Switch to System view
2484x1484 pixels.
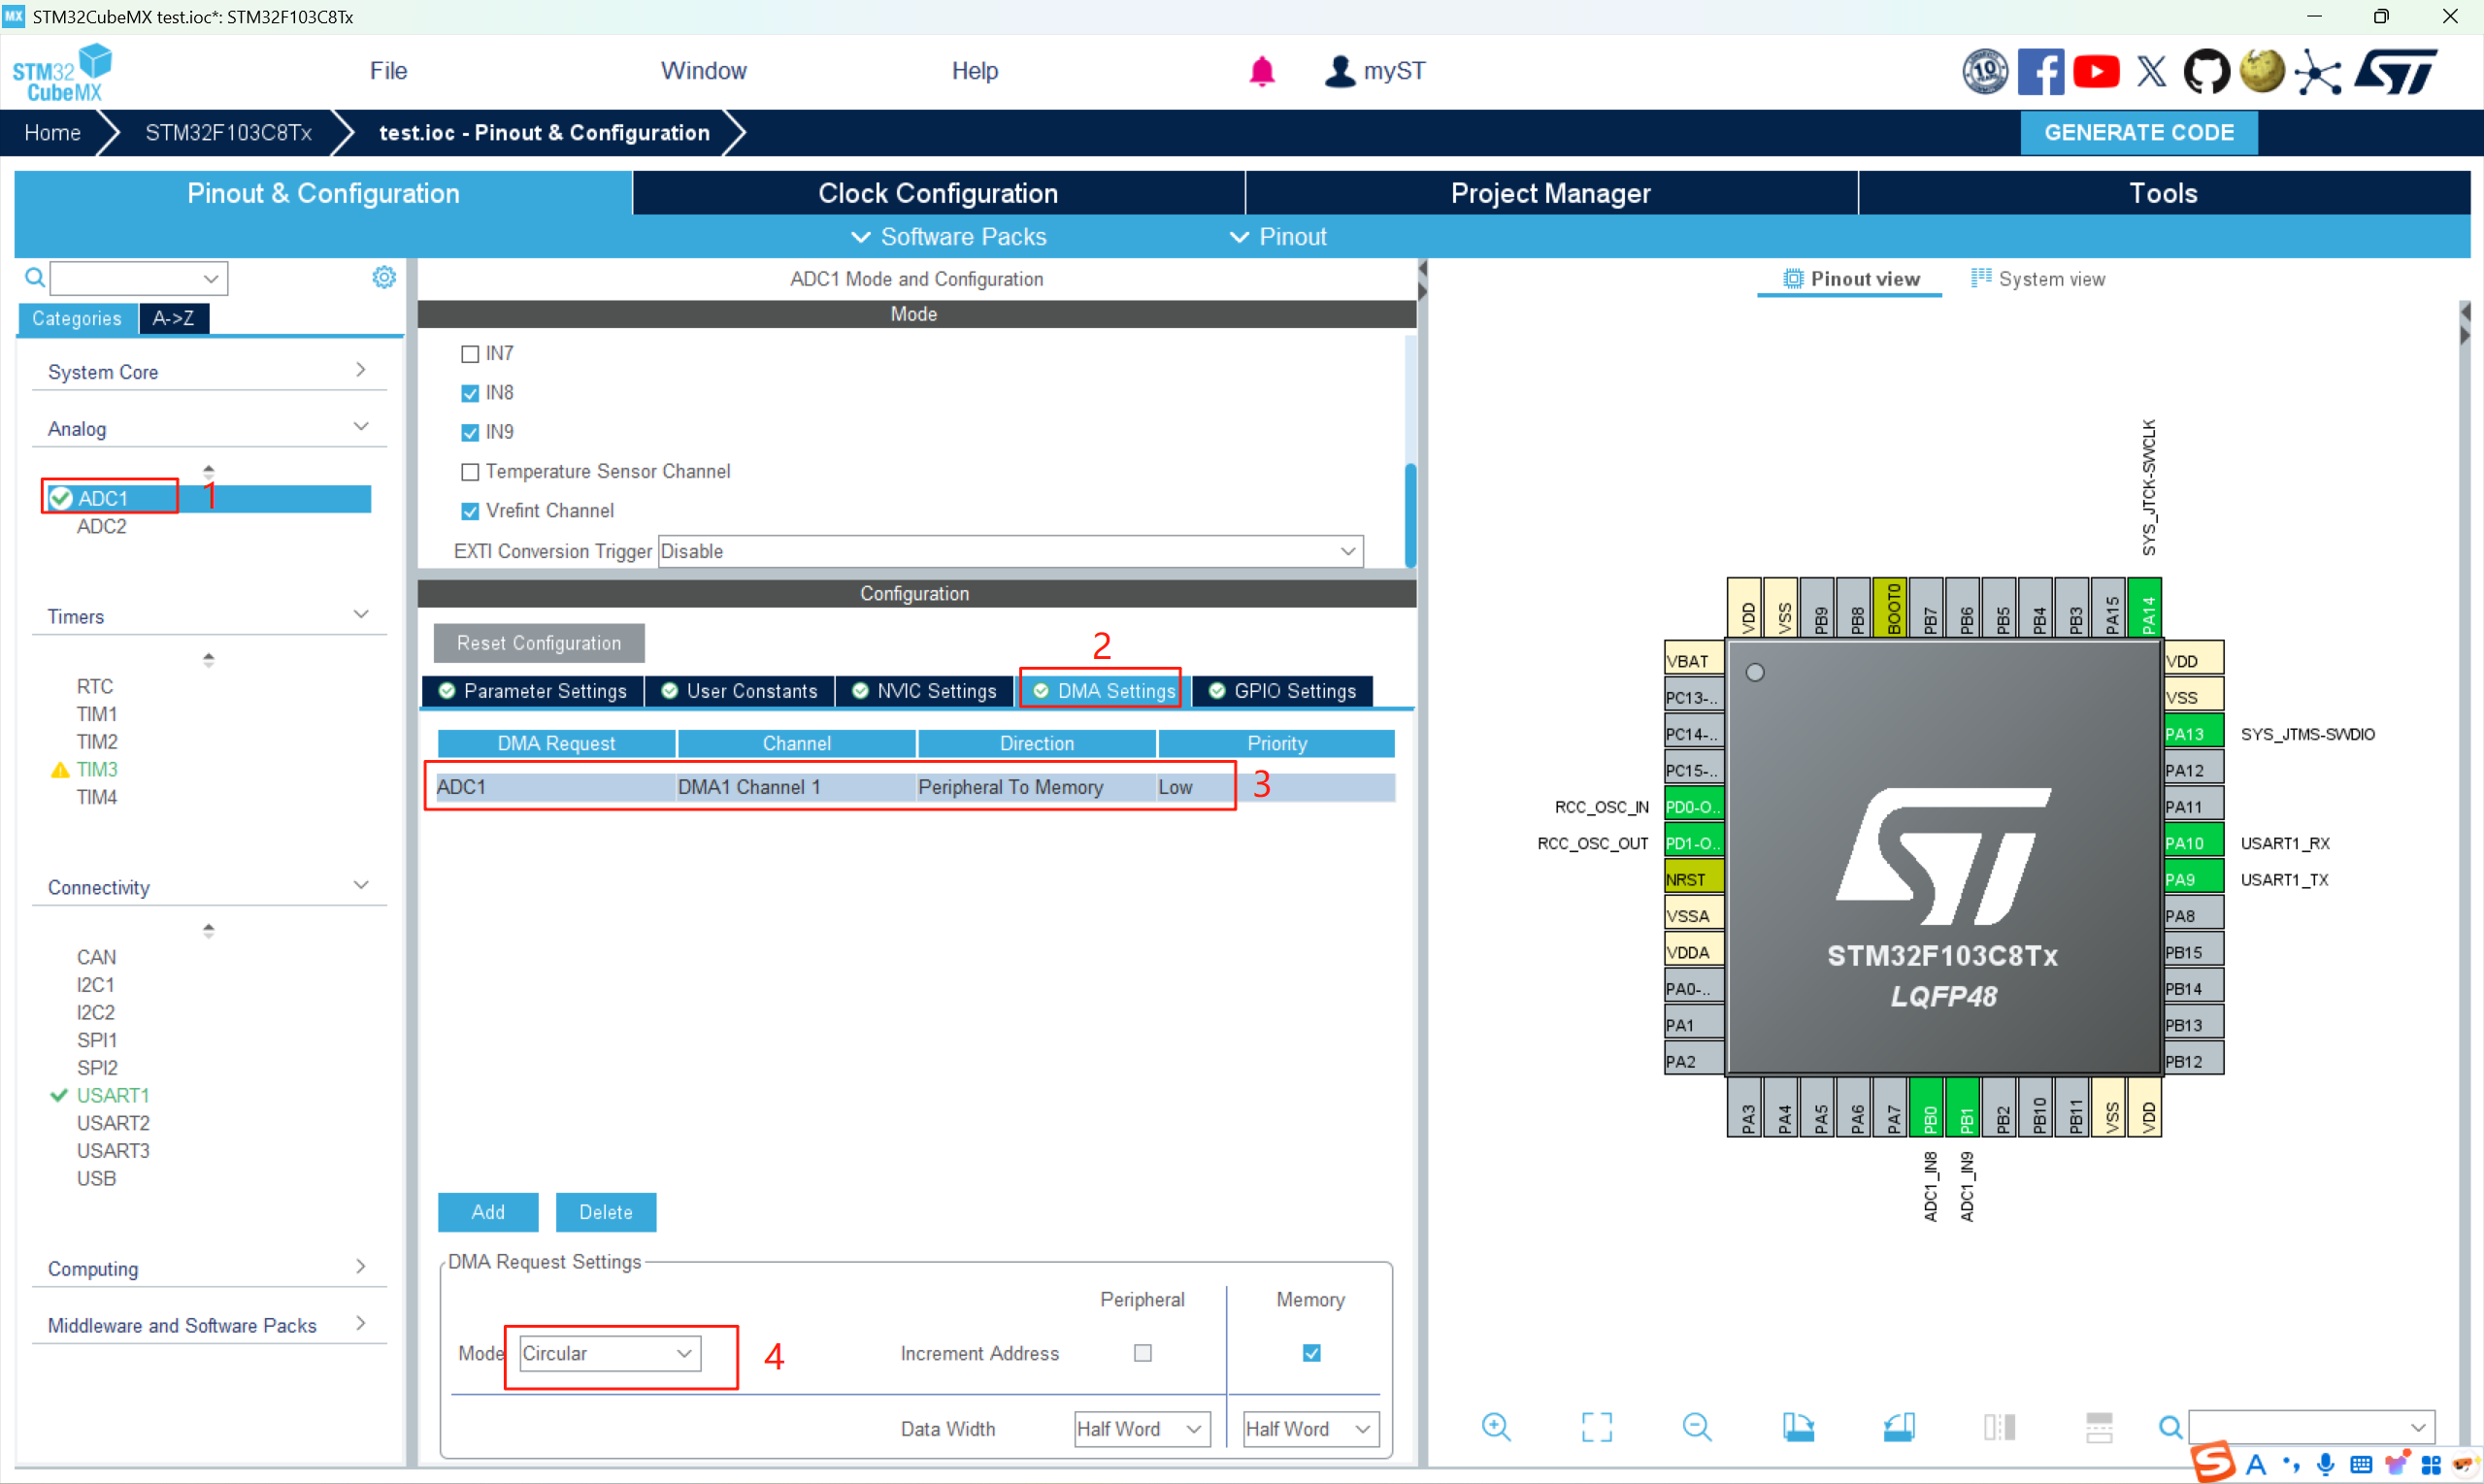pyautogui.click(x=2038, y=279)
